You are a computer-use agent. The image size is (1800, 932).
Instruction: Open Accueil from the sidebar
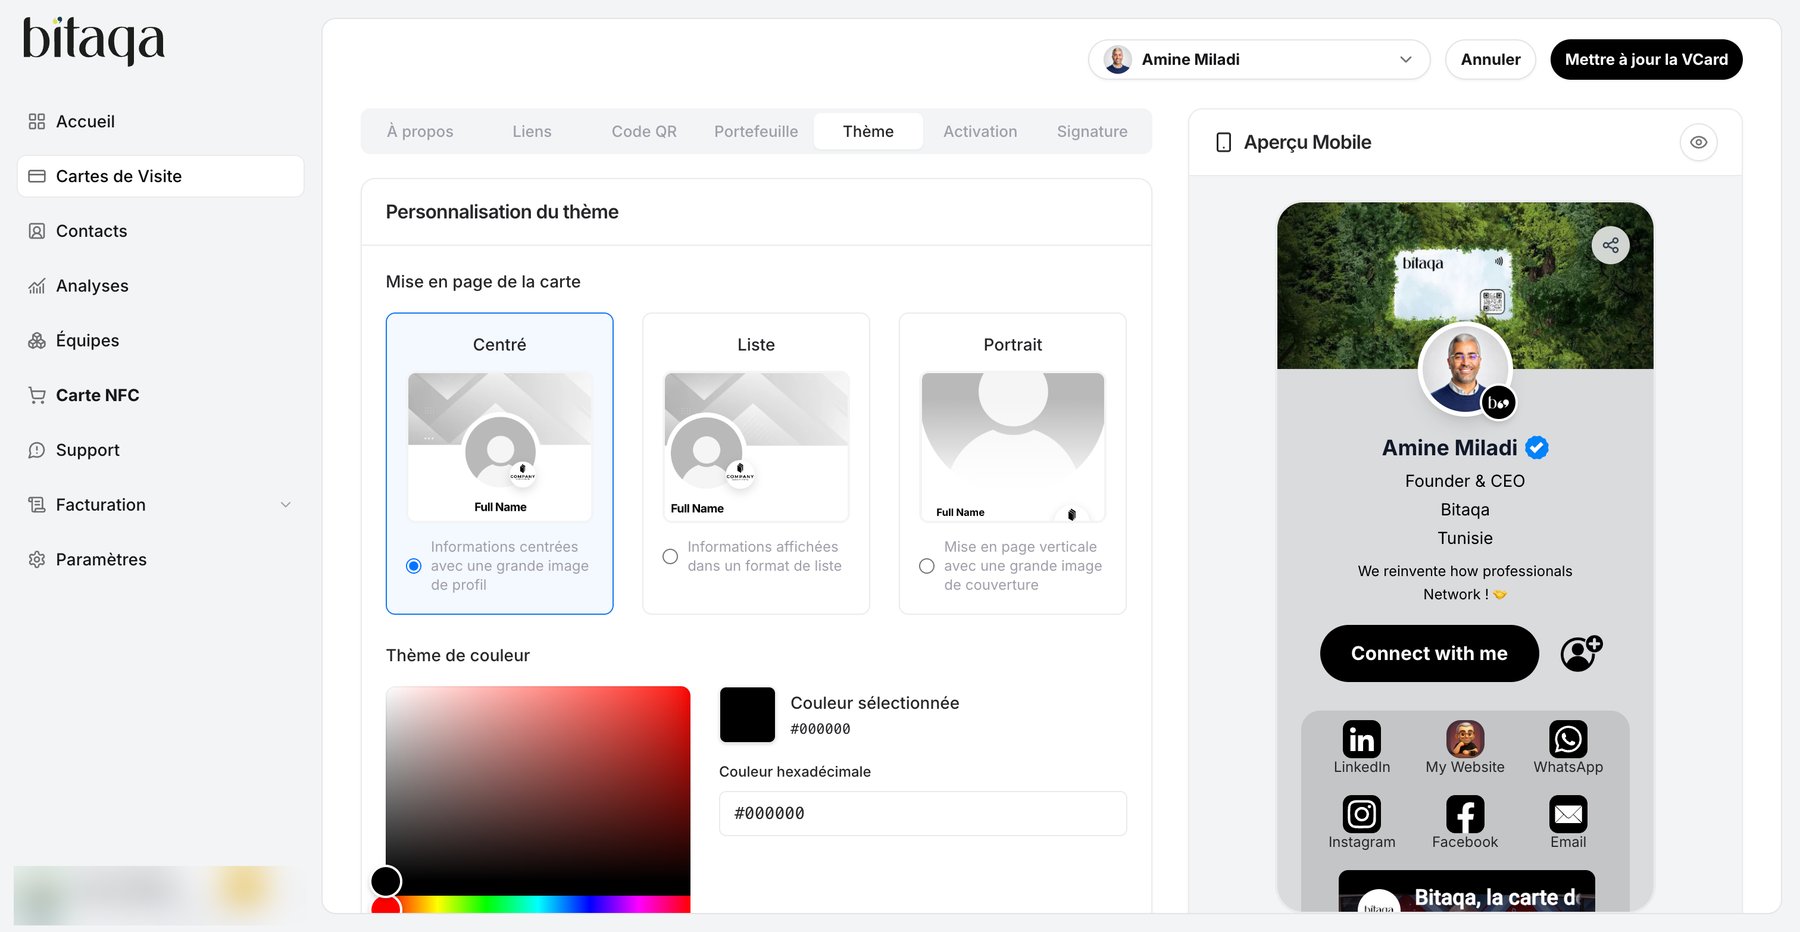pyautogui.click(x=160, y=122)
